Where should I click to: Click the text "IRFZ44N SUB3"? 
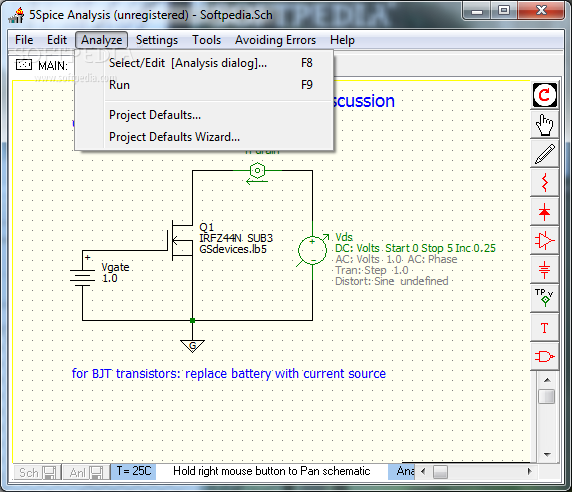coord(236,238)
